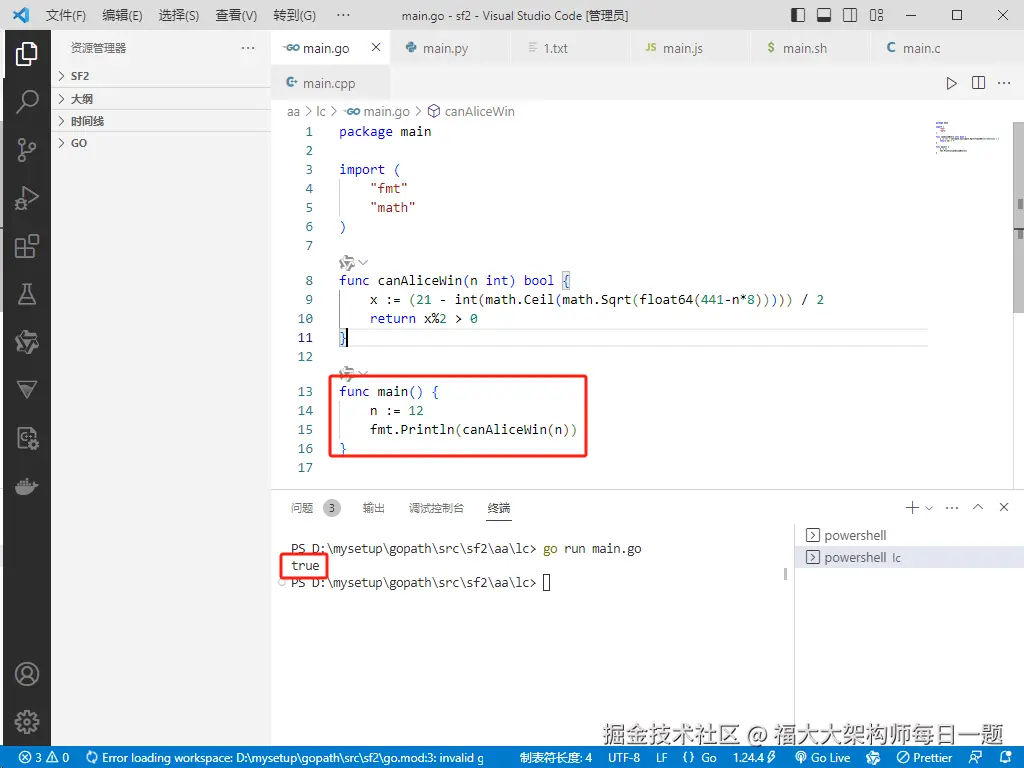This screenshot has width=1024, height=768.
Task: Click Go version 1.24.4 status item
Action: [x=754, y=758]
